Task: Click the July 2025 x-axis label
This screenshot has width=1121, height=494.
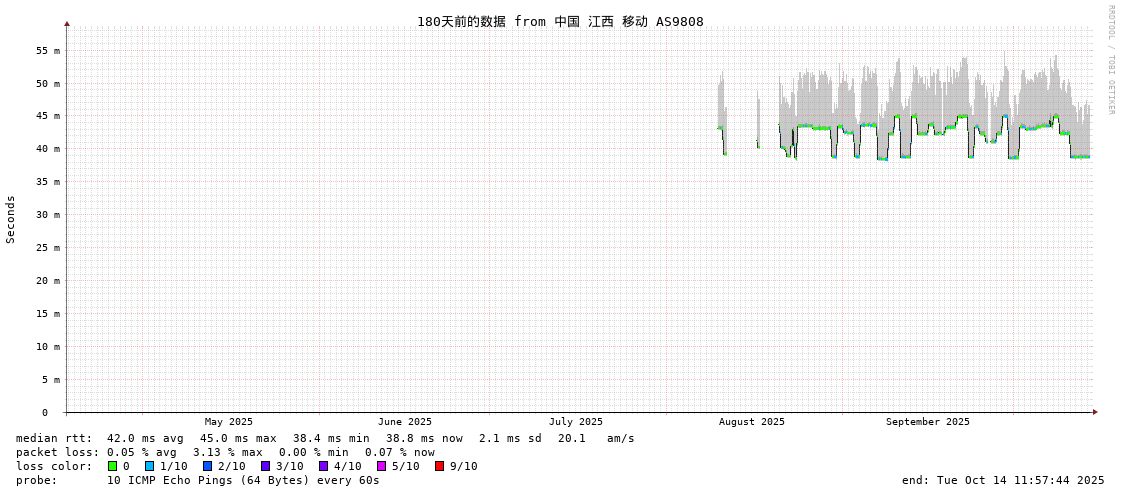Action: 576,422
